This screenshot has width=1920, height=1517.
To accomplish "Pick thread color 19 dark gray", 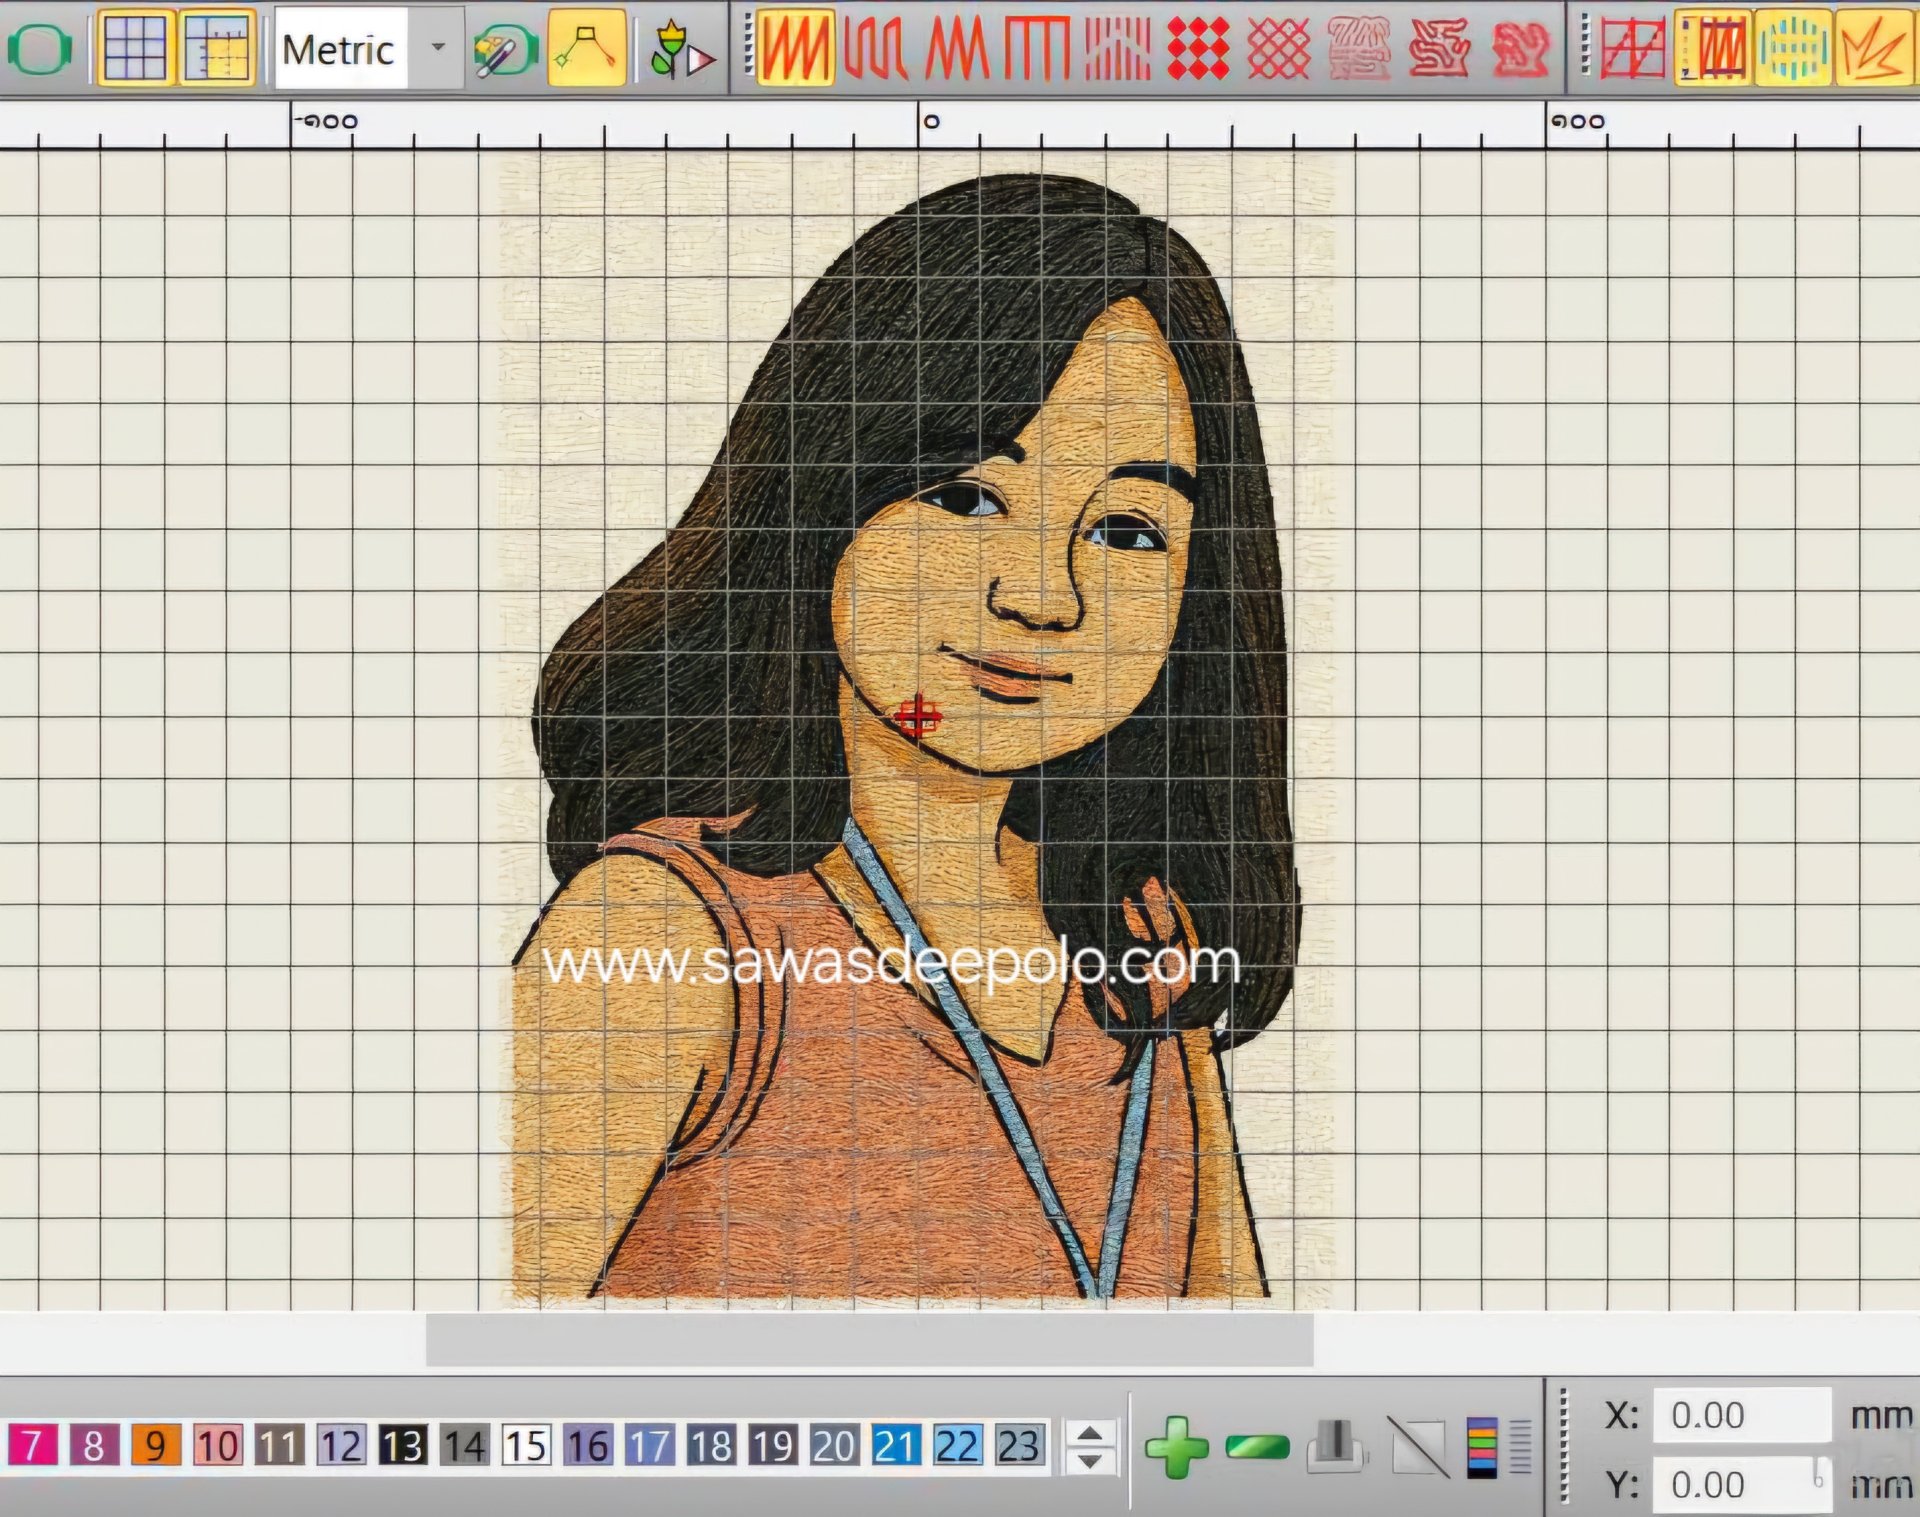I will coord(773,1446).
